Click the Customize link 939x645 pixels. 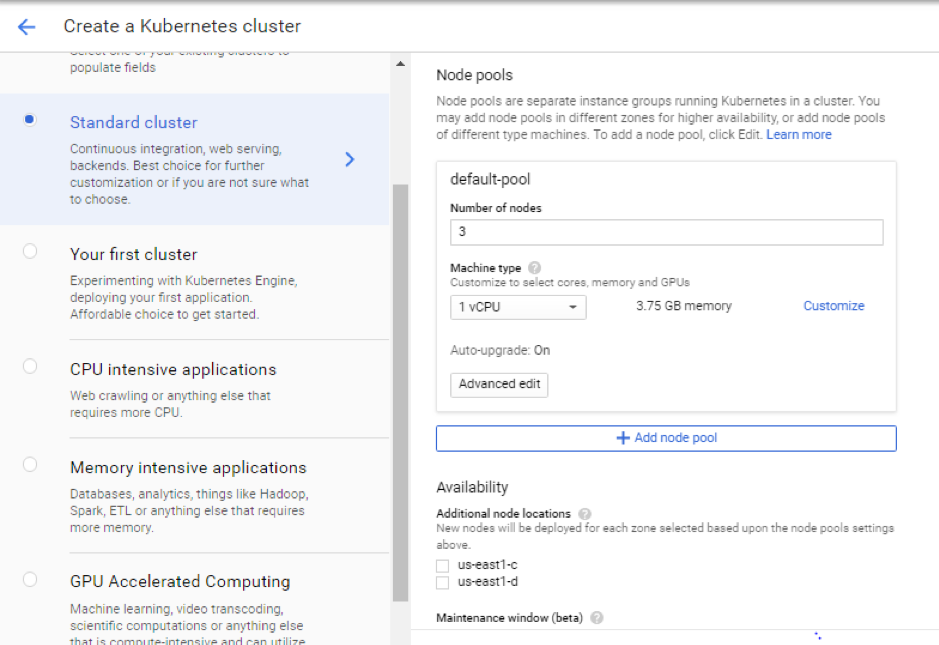(x=833, y=306)
